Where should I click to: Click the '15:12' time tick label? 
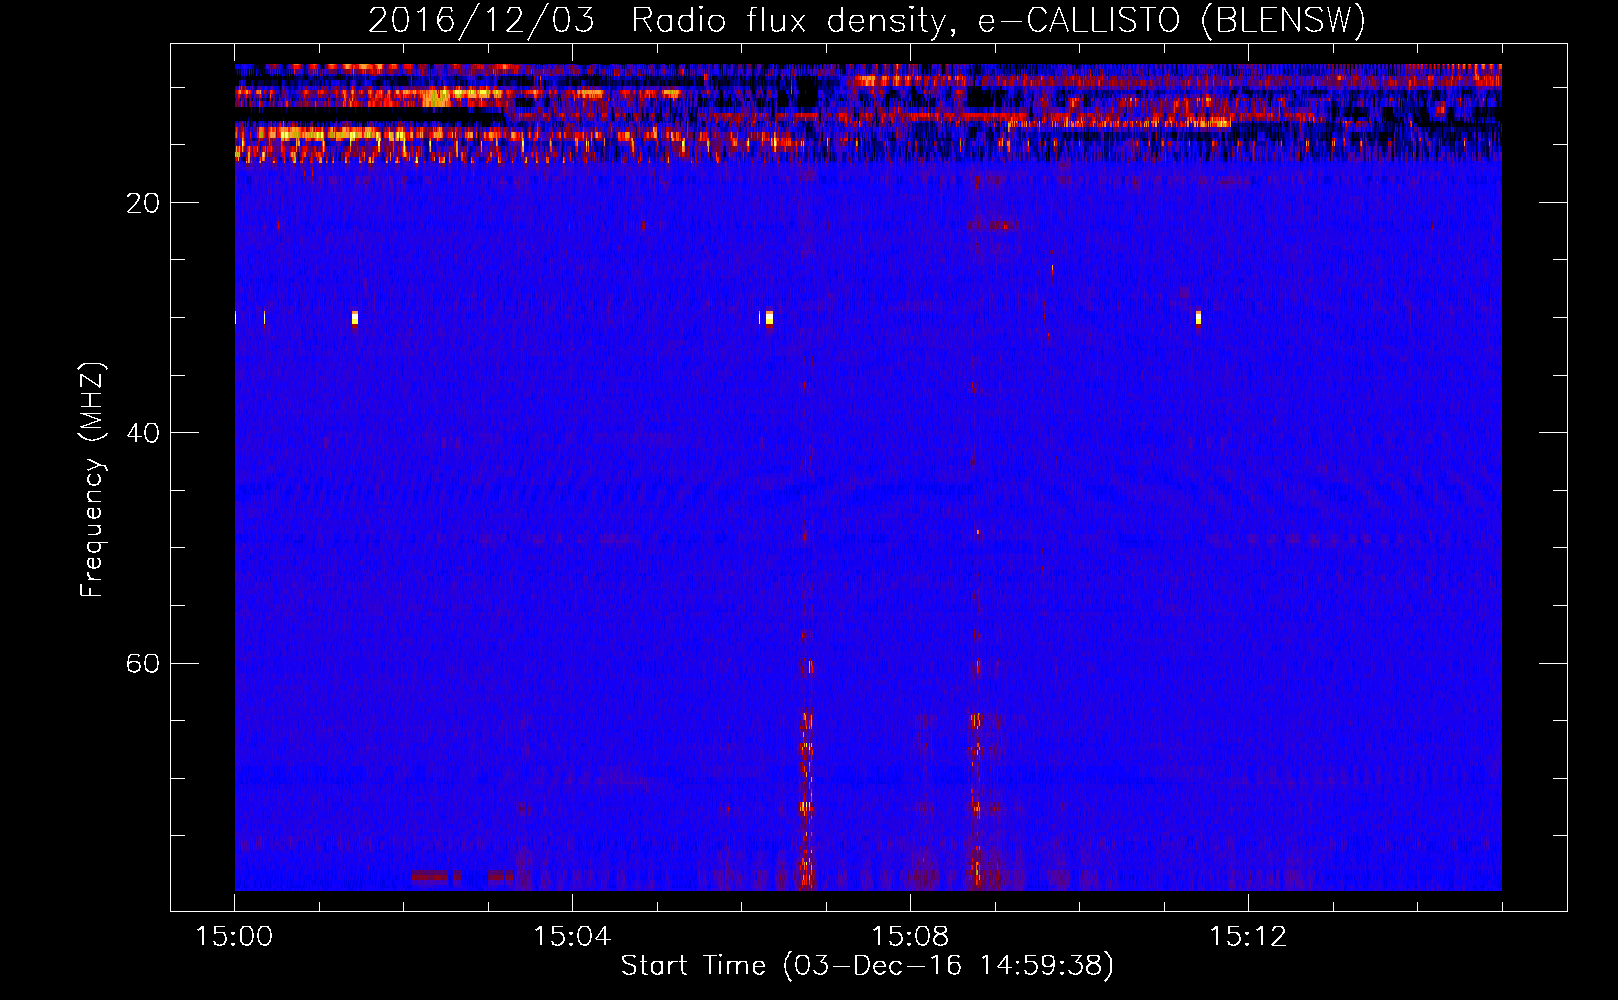1248,937
